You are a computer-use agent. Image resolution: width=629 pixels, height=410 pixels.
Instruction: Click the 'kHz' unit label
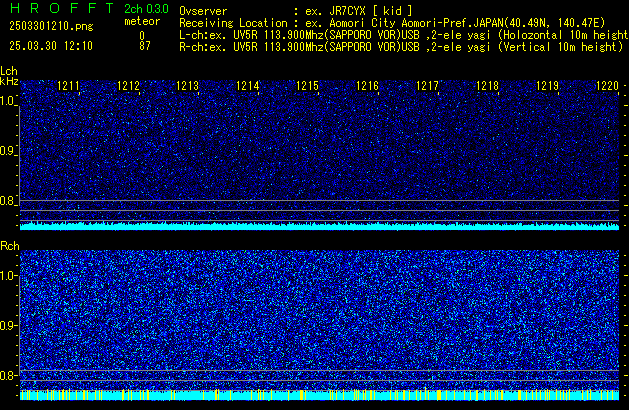point(9,81)
